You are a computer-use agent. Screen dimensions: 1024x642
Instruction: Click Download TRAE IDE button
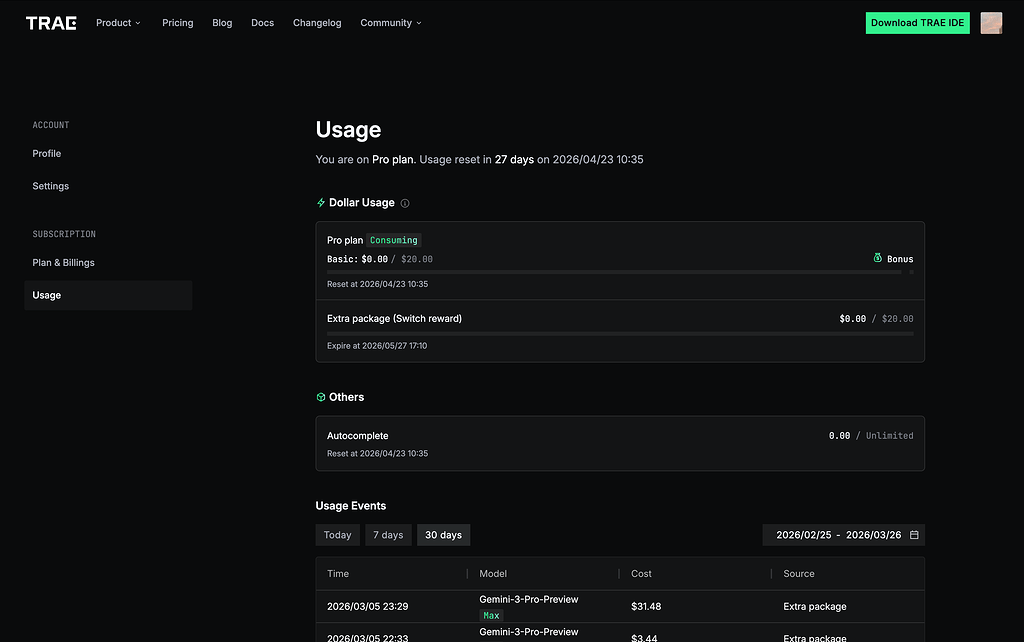[917, 23]
